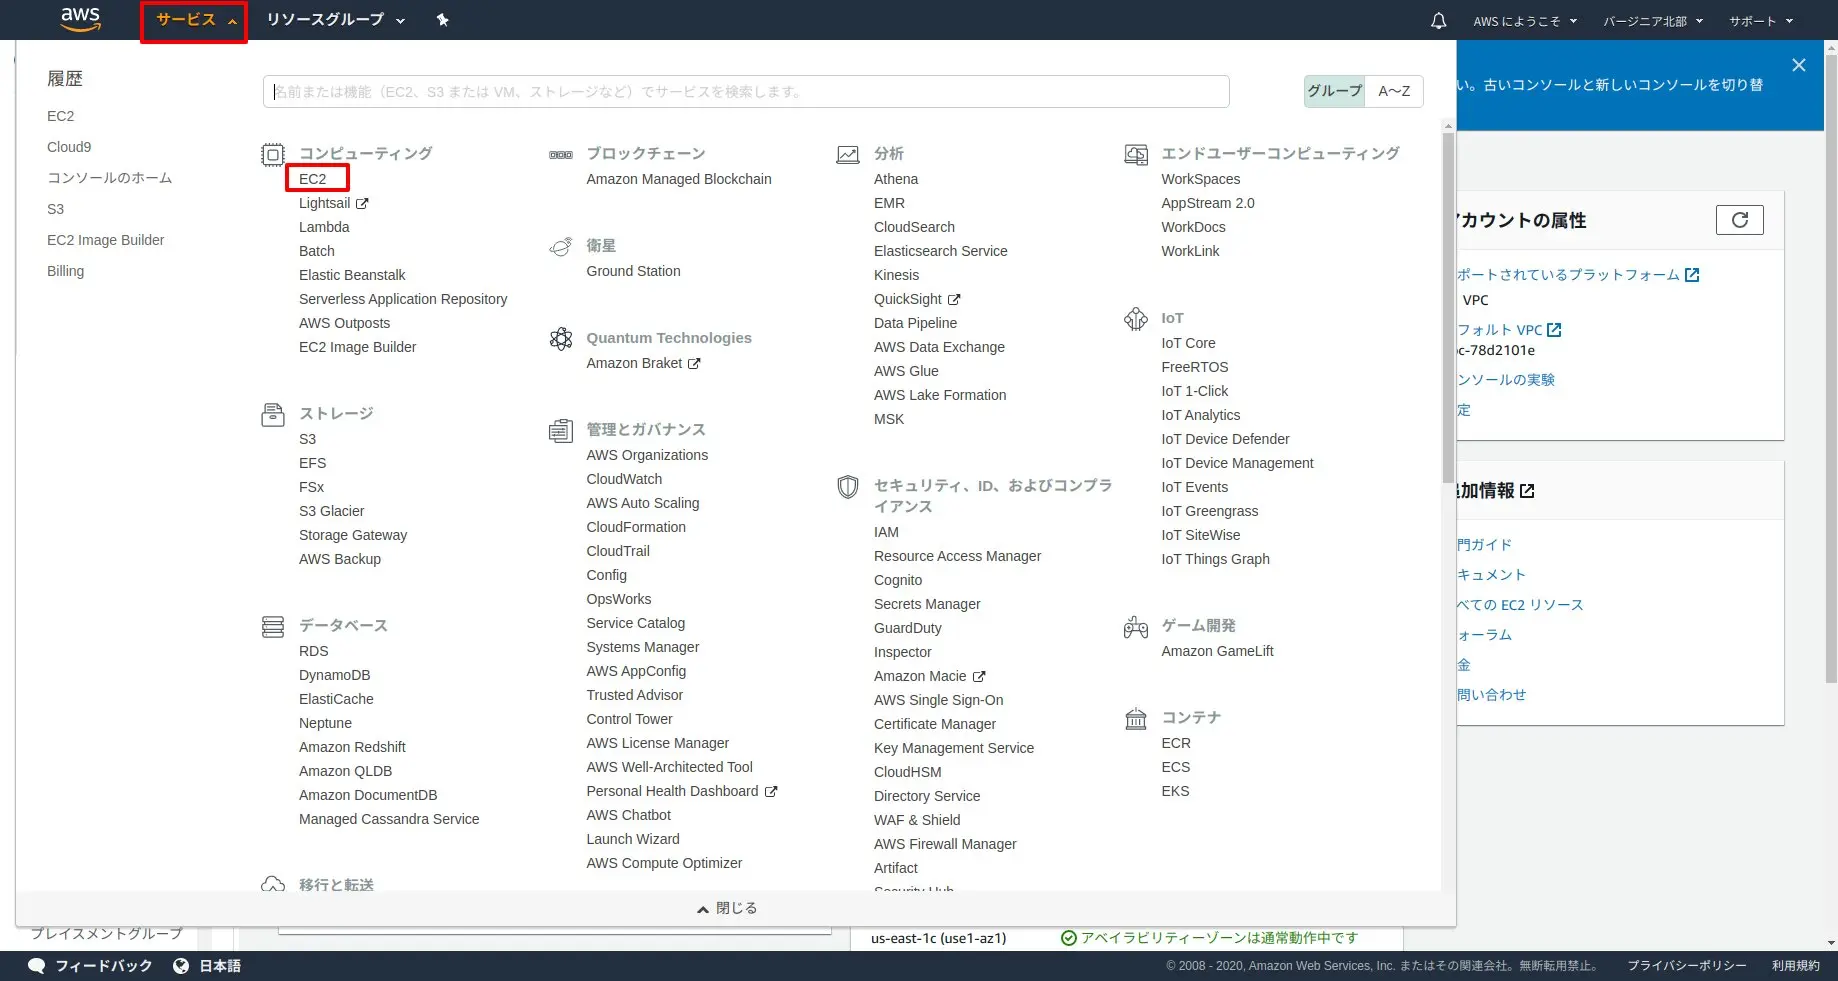Image resolution: width=1838 pixels, height=981 pixels.
Task: Open Athena service link
Action: click(896, 179)
